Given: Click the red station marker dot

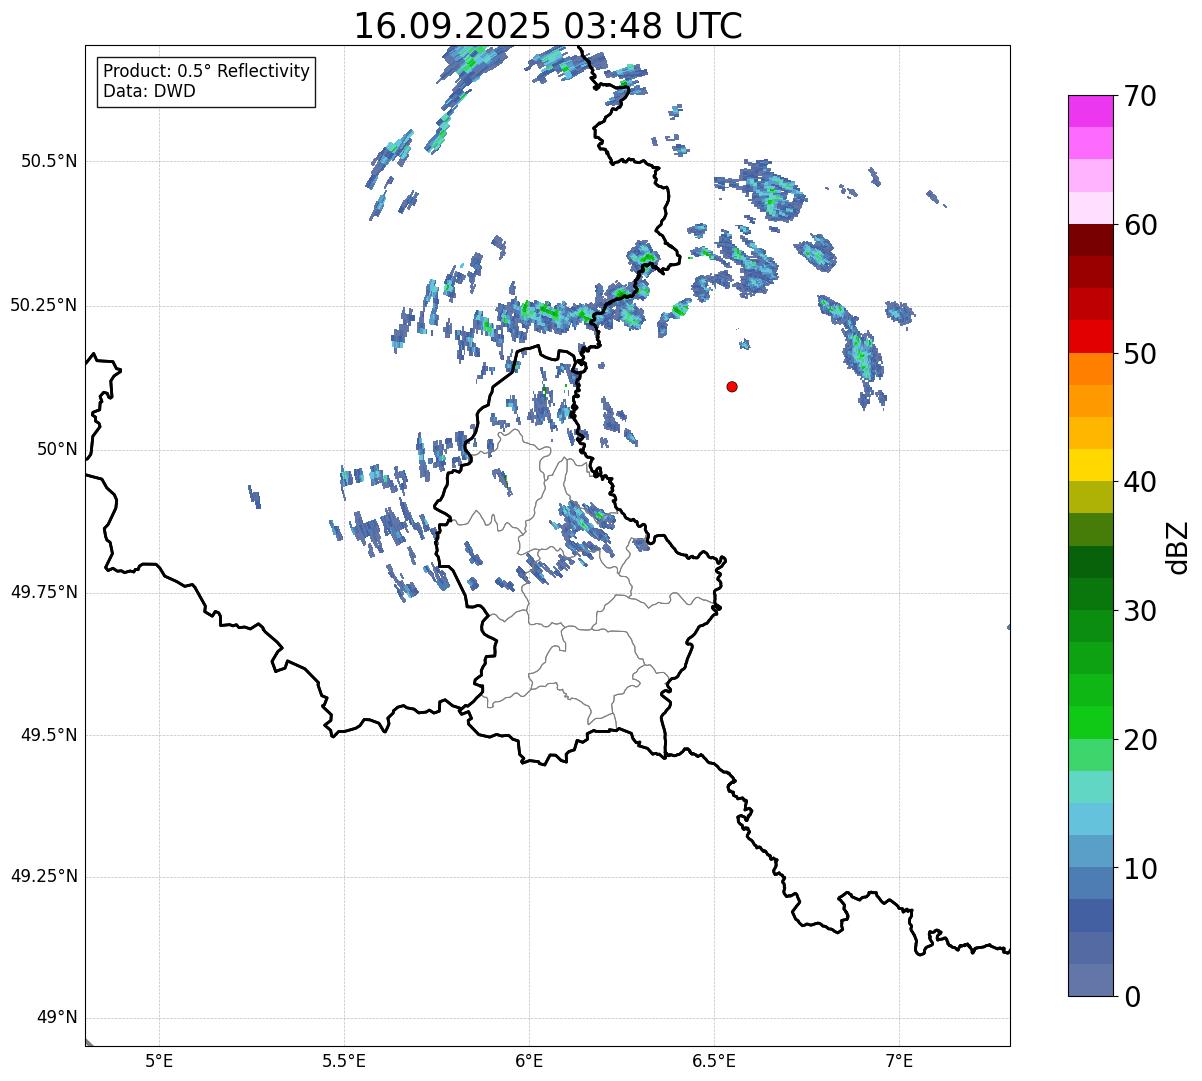Looking at the screenshot, I should (732, 386).
